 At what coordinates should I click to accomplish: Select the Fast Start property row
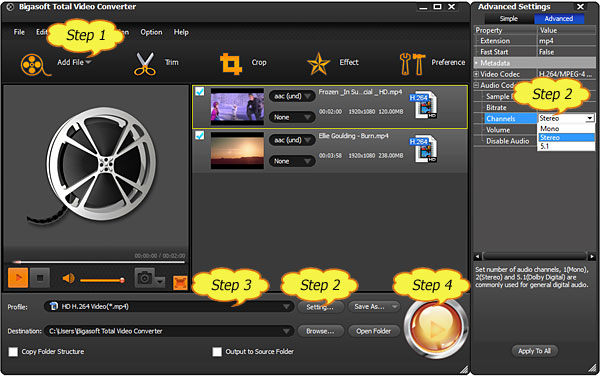click(535, 52)
